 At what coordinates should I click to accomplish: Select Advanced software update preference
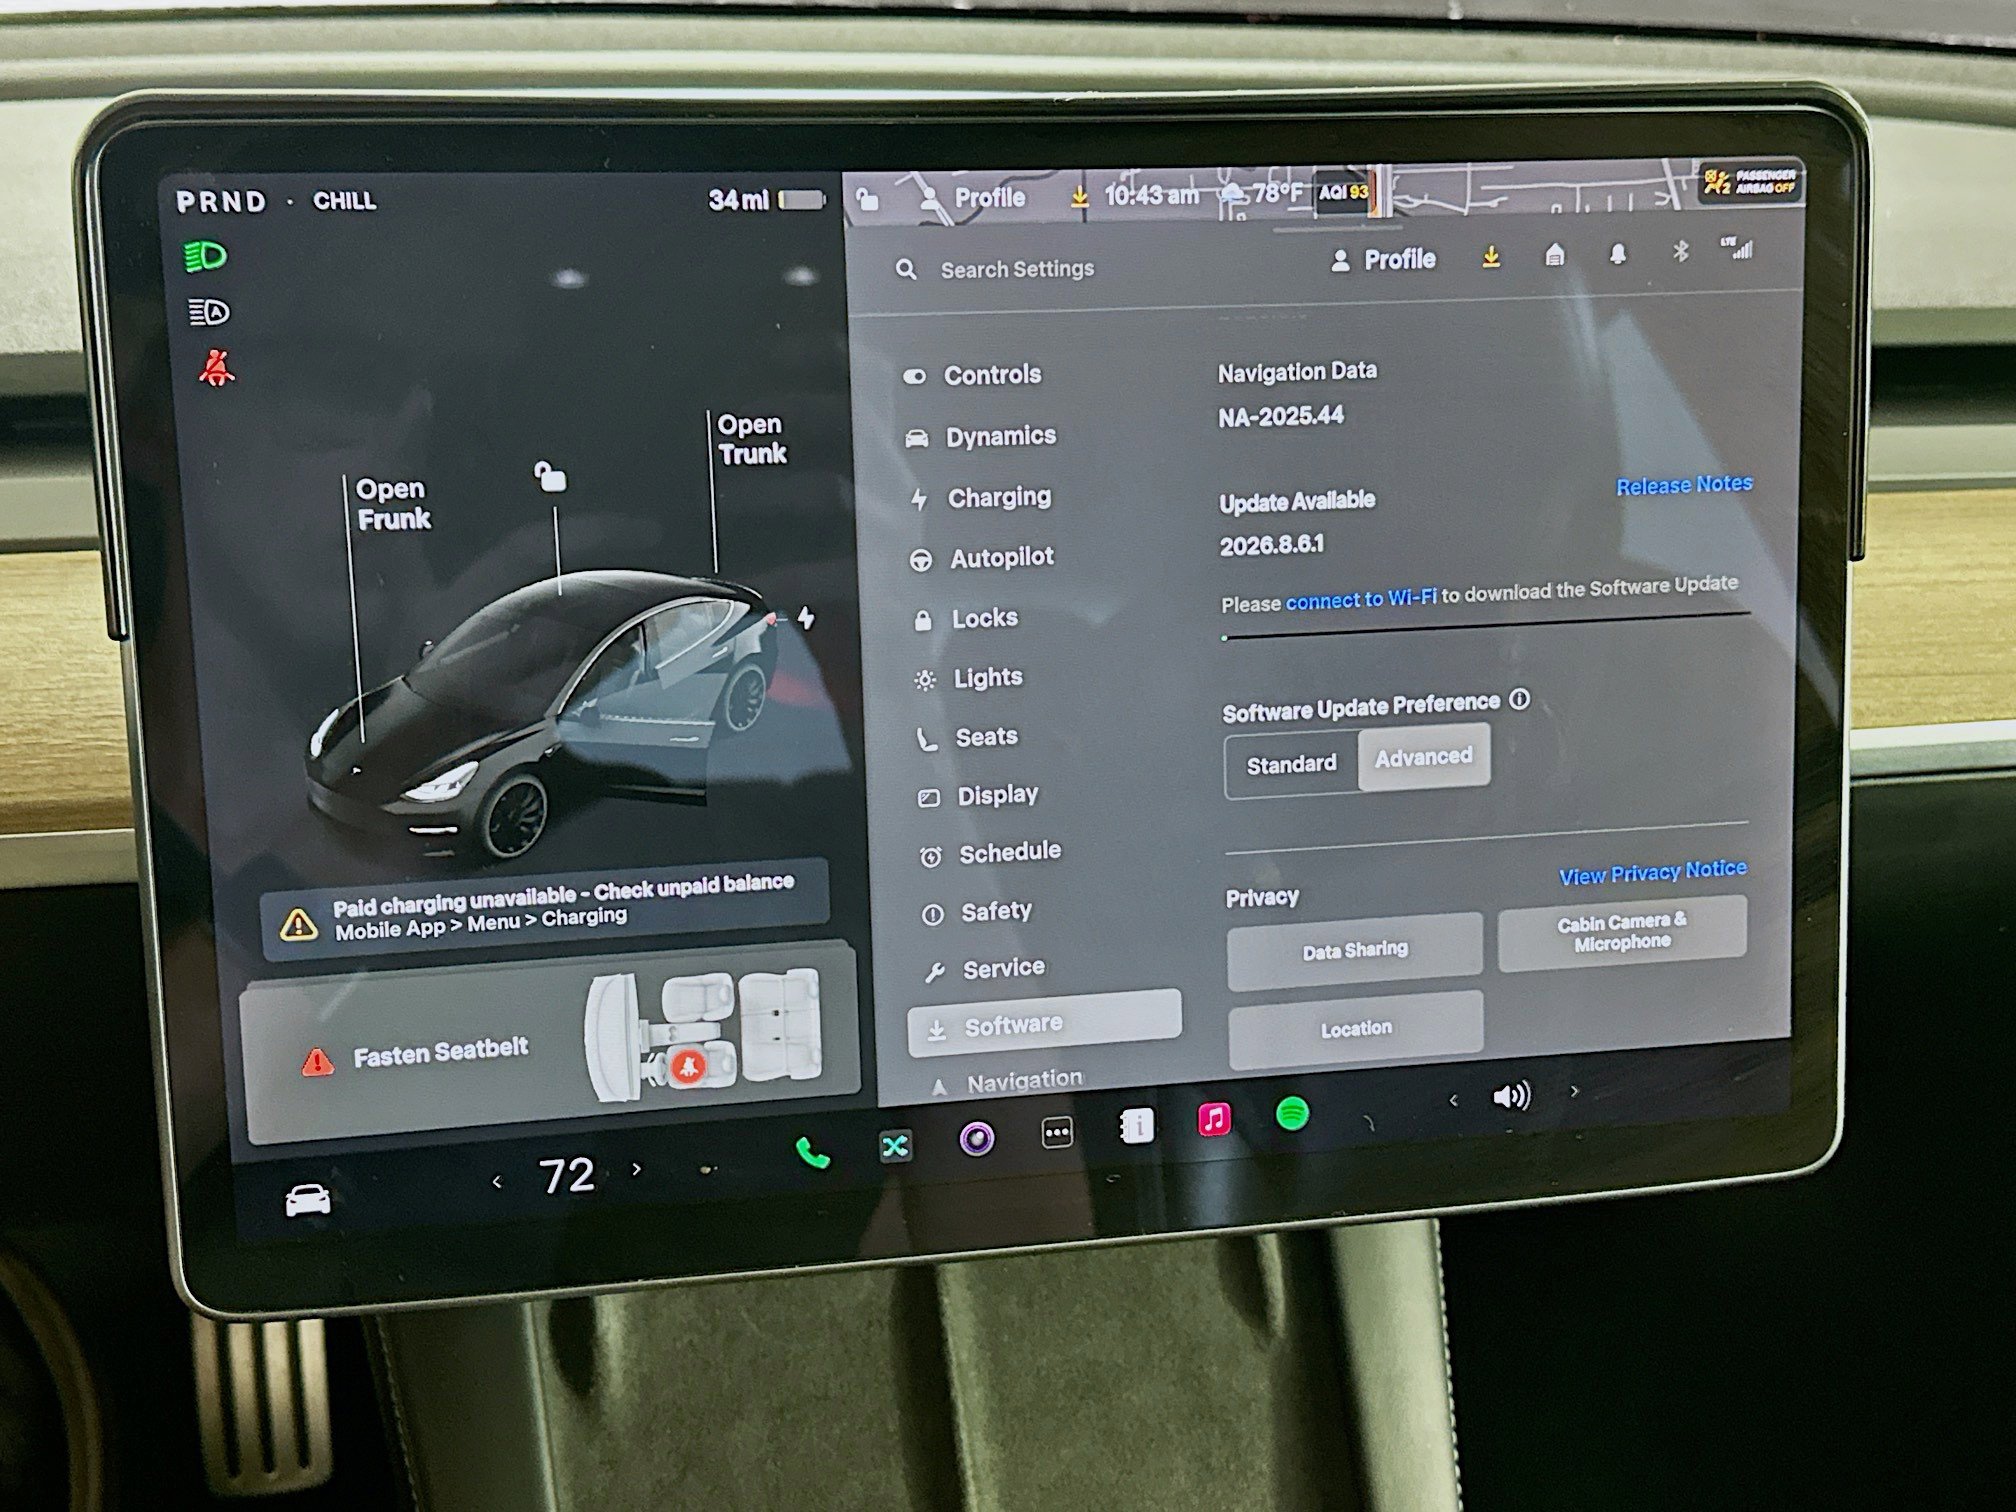coord(1424,757)
